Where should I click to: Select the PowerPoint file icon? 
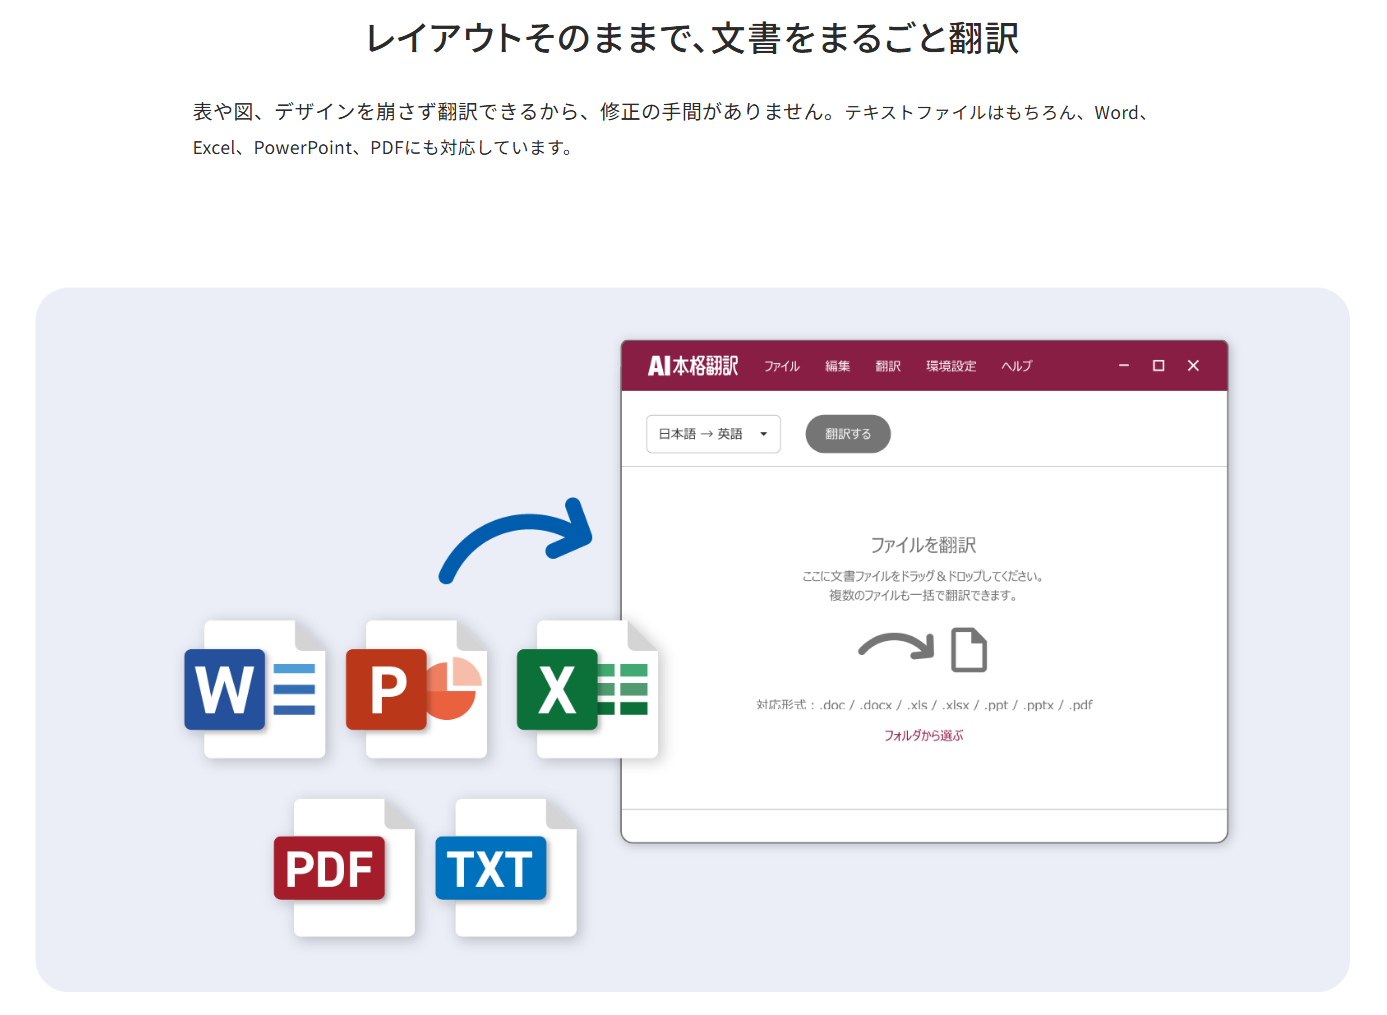click(x=417, y=689)
